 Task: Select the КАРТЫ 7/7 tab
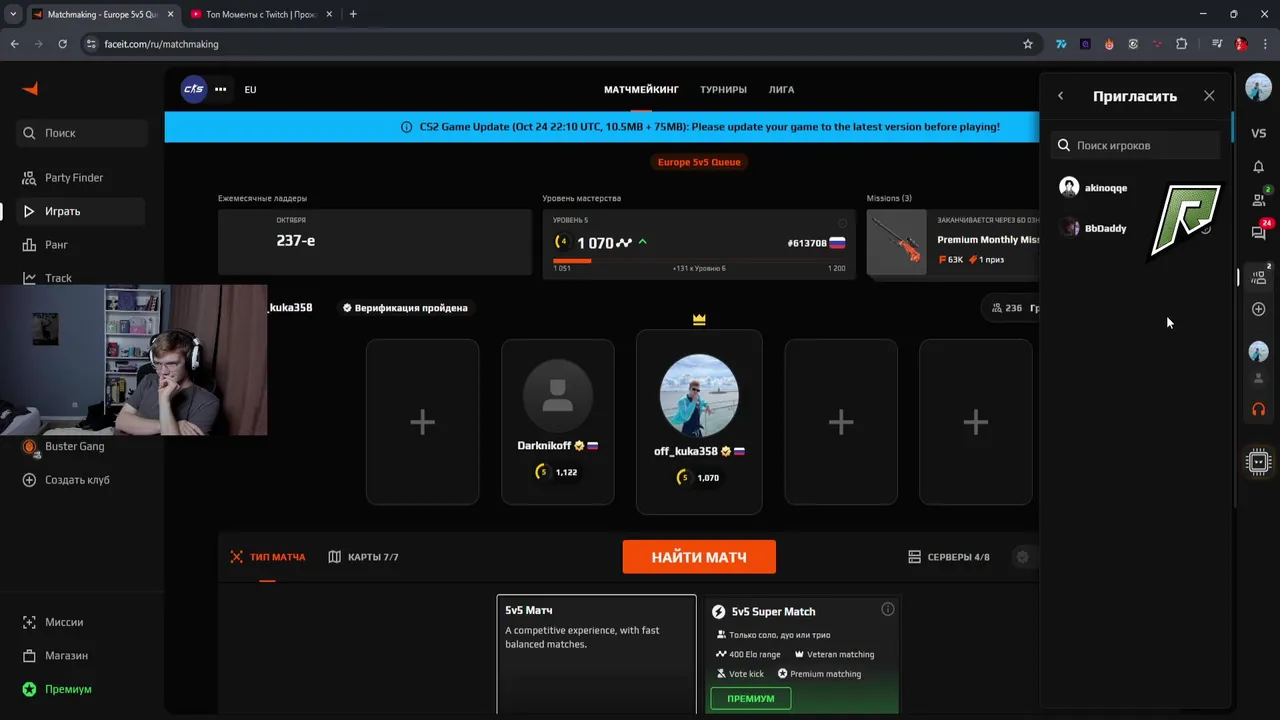click(x=363, y=557)
